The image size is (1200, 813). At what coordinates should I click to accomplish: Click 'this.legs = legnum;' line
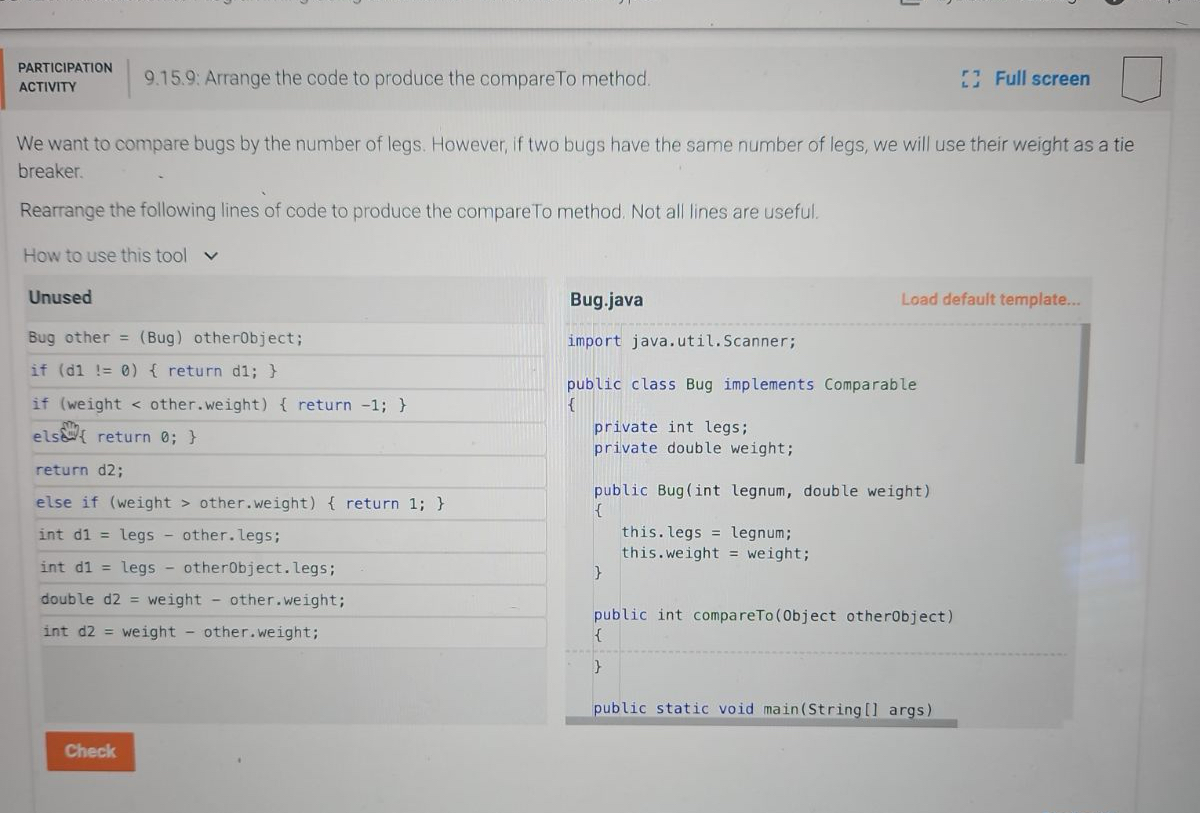point(707,533)
